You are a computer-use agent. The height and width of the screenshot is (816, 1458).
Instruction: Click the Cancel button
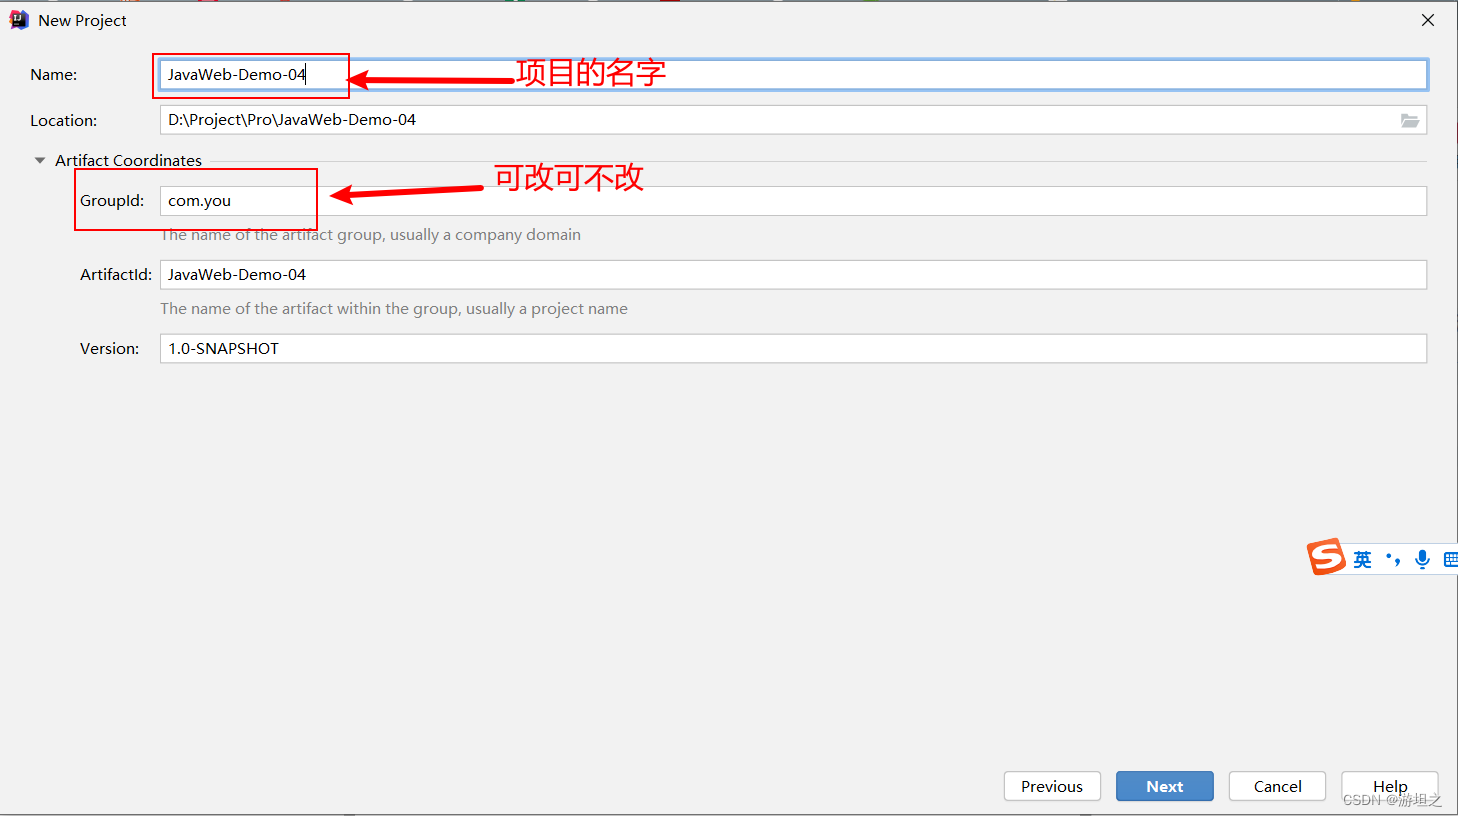pos(1277,786)
